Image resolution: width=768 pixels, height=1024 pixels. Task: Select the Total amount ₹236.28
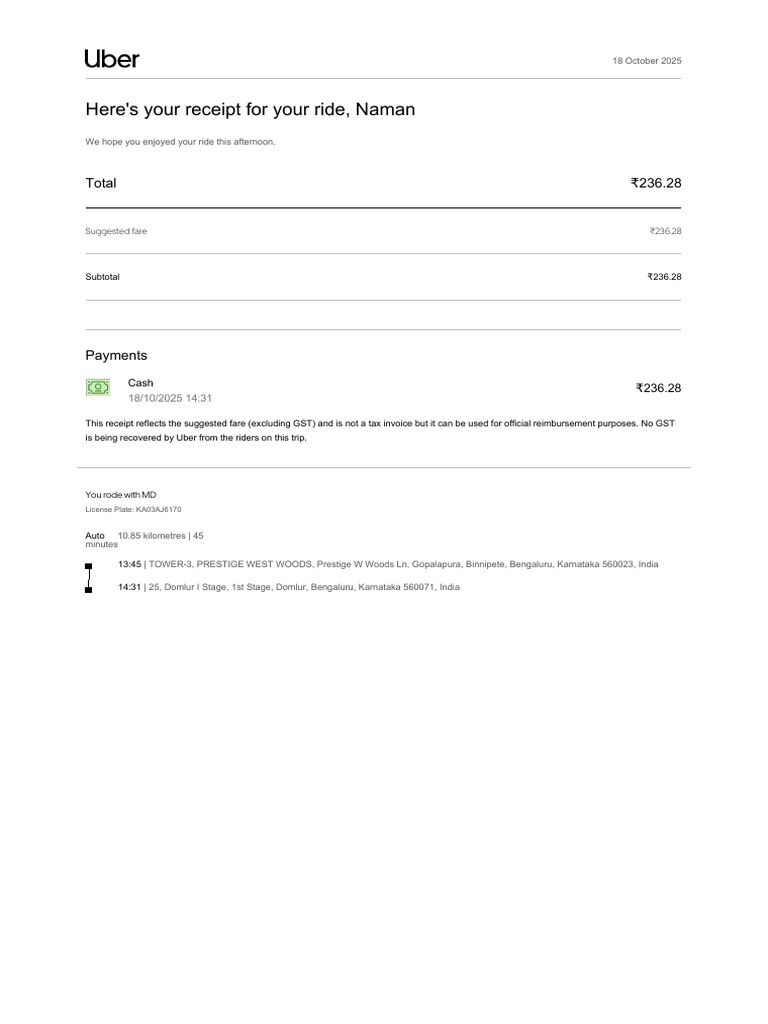tap(656, 183)
